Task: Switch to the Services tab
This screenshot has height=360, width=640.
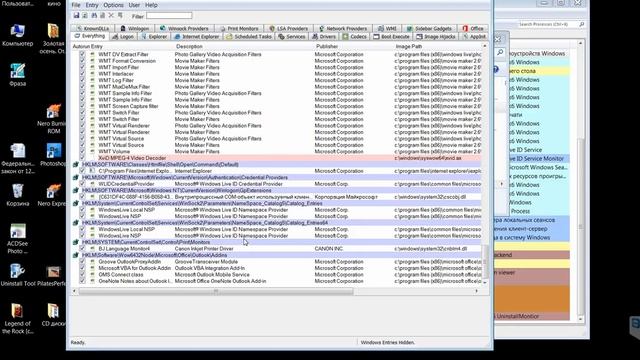Action: [292, 37]
